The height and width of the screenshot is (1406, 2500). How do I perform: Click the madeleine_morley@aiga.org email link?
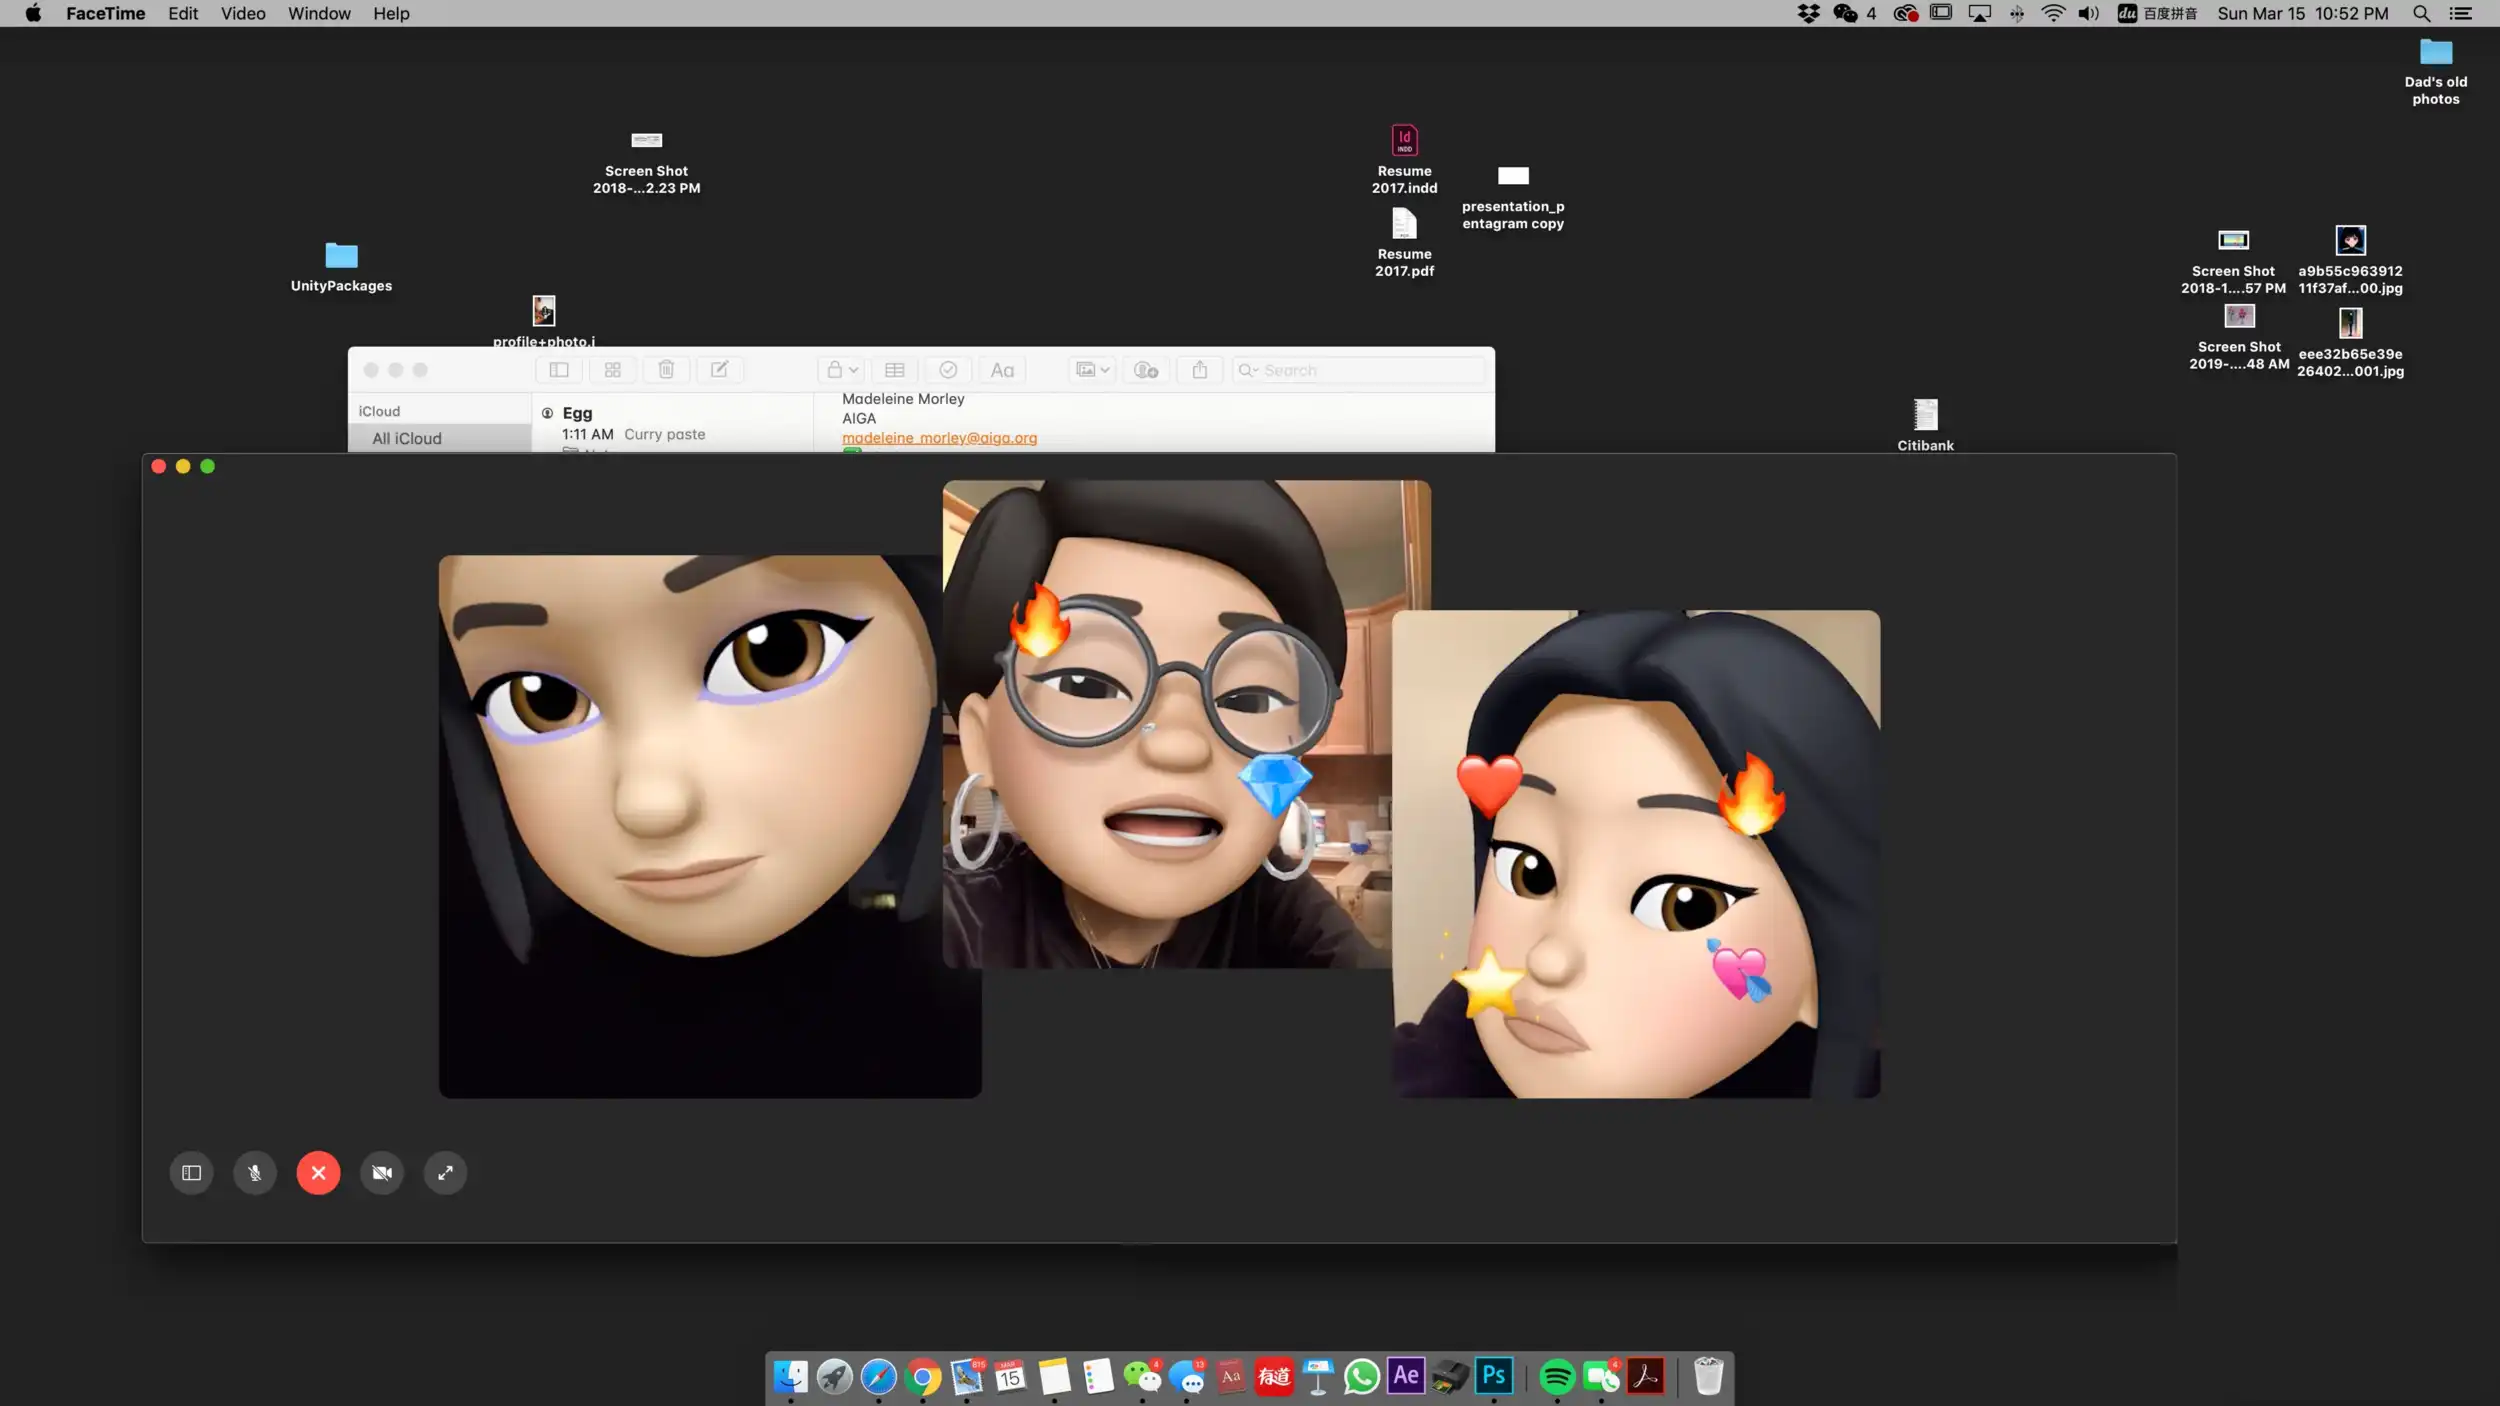(x=938, y=437)
